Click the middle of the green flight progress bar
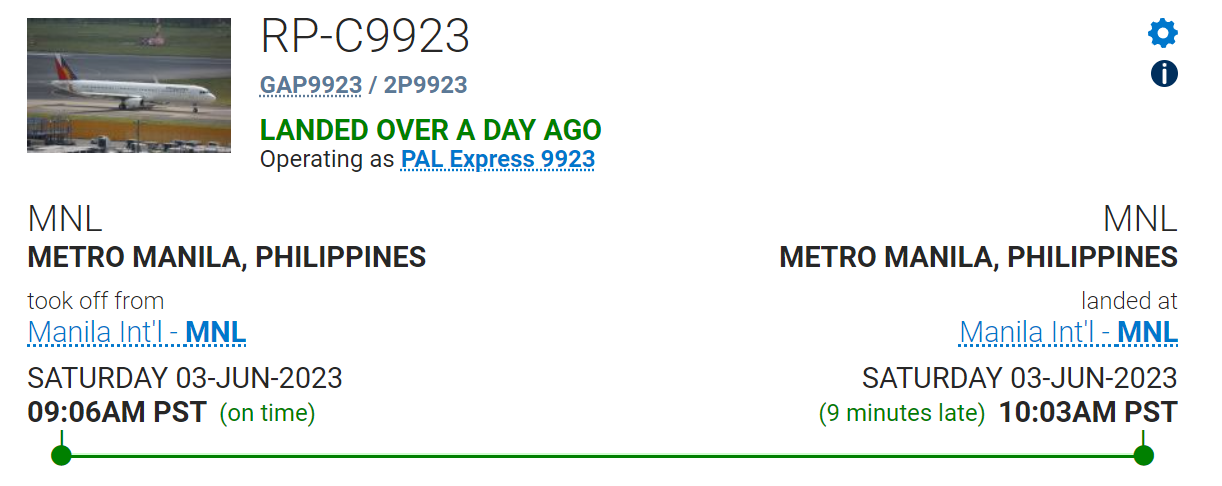 602,456
